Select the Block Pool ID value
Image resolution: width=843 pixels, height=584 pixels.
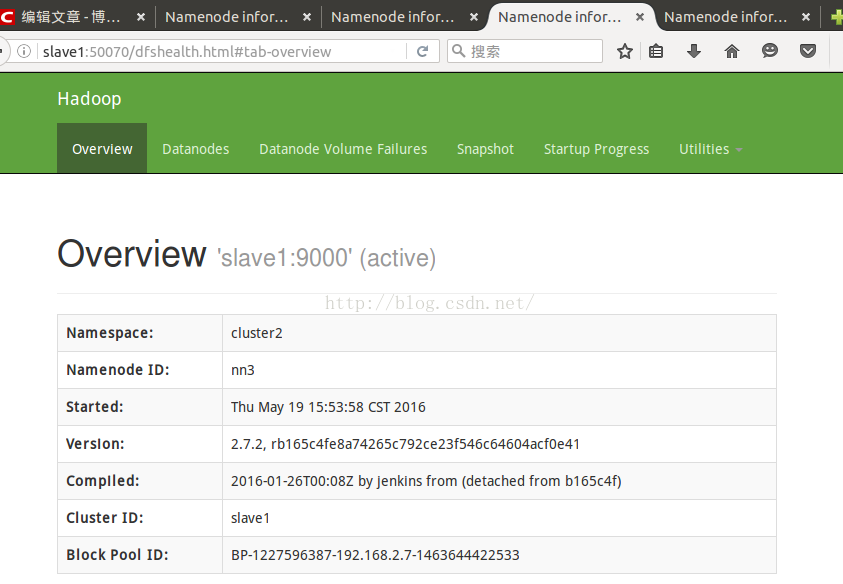point(375,555)
